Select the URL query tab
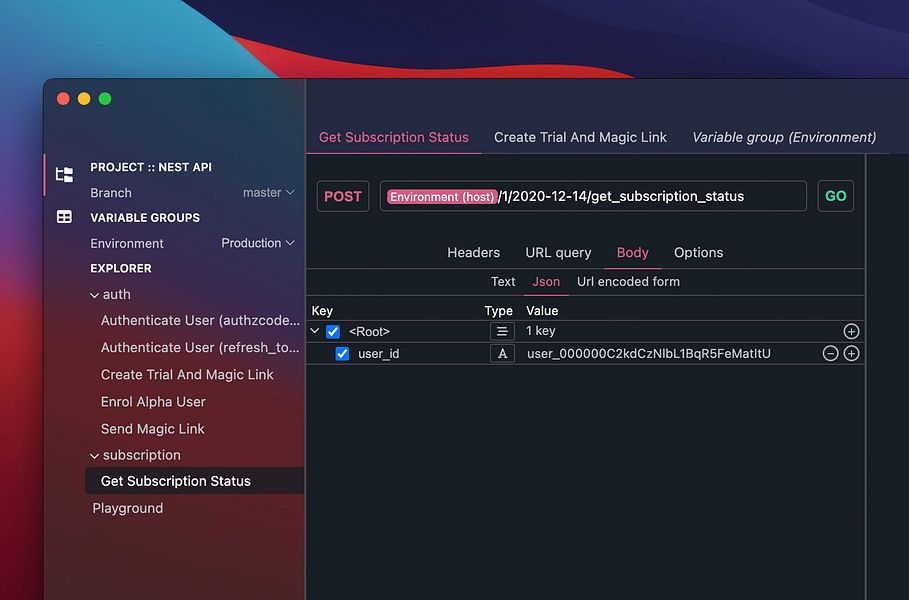This screenshot has height=600, width=909. pyautogui.click(x=558, y=253)
